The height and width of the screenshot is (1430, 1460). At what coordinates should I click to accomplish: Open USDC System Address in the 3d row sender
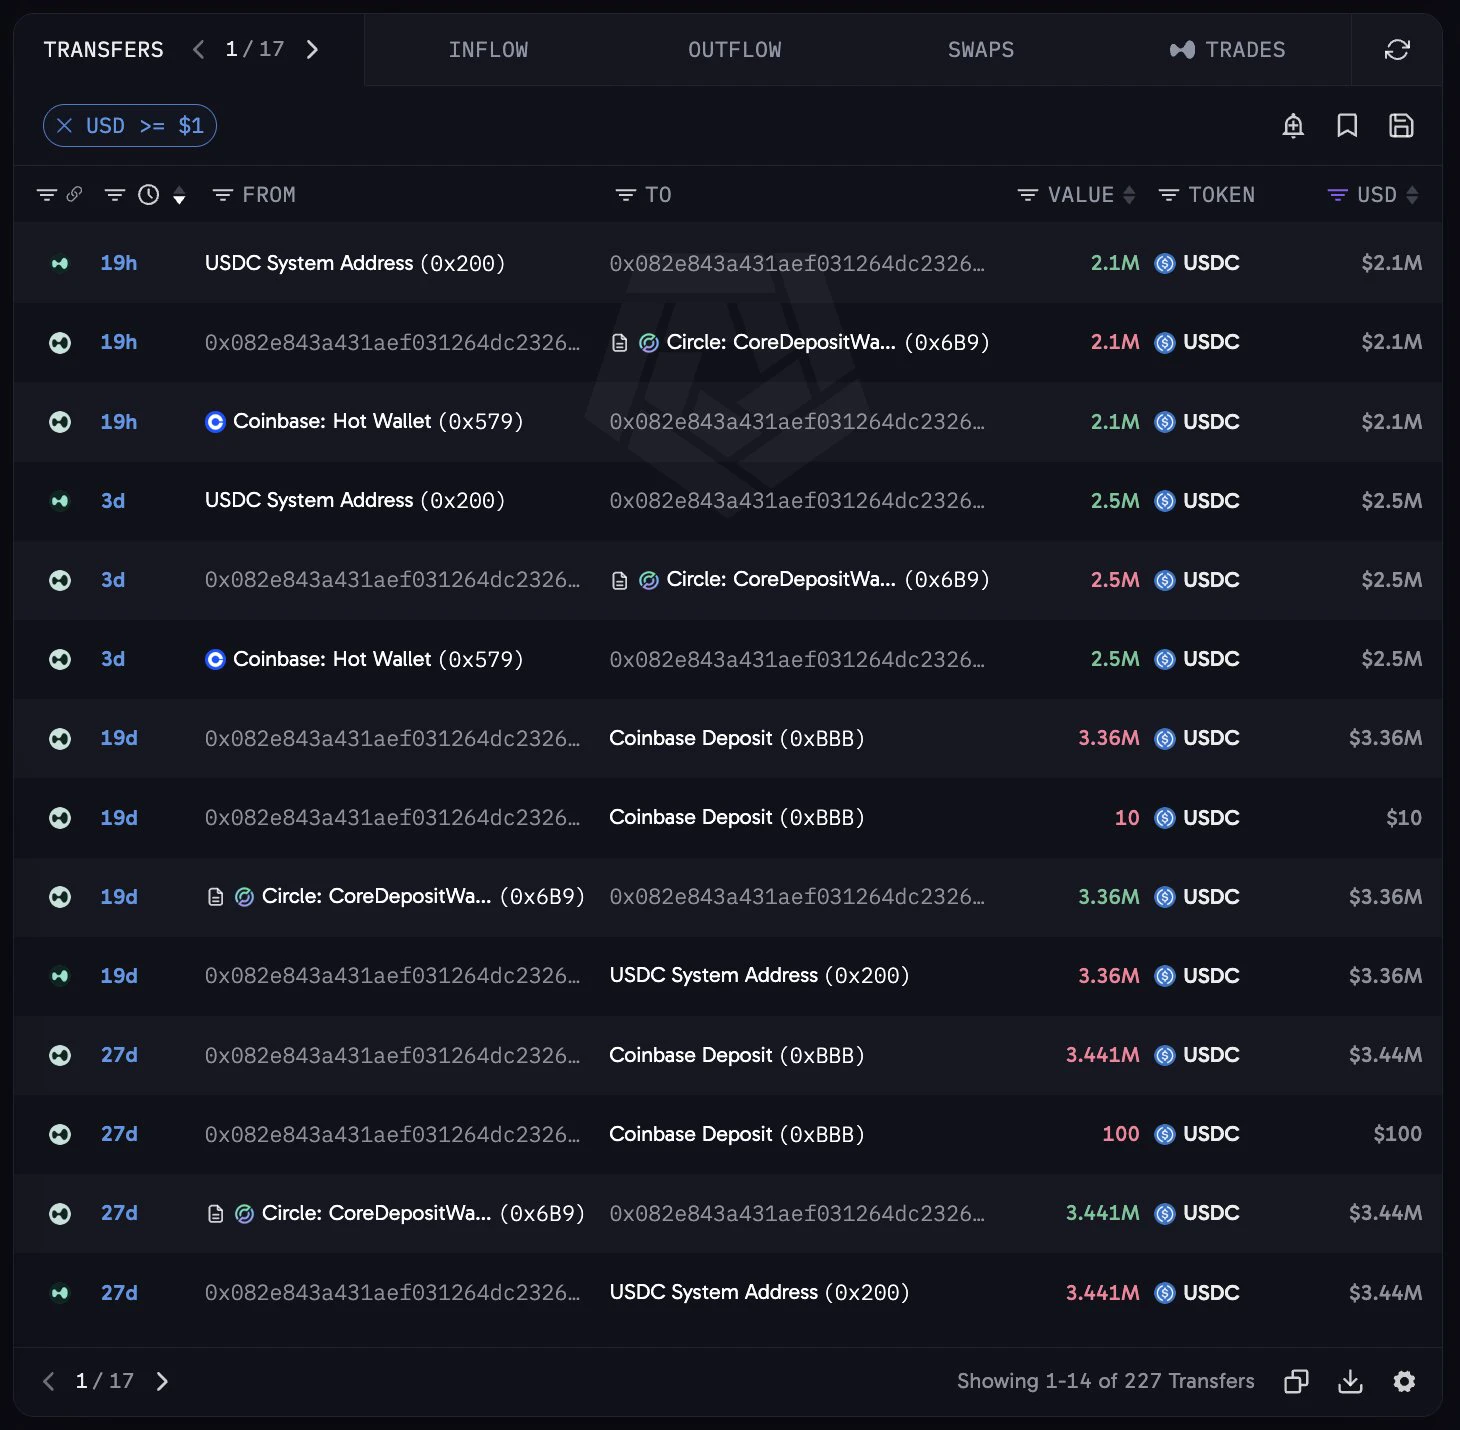pos(355,501)
